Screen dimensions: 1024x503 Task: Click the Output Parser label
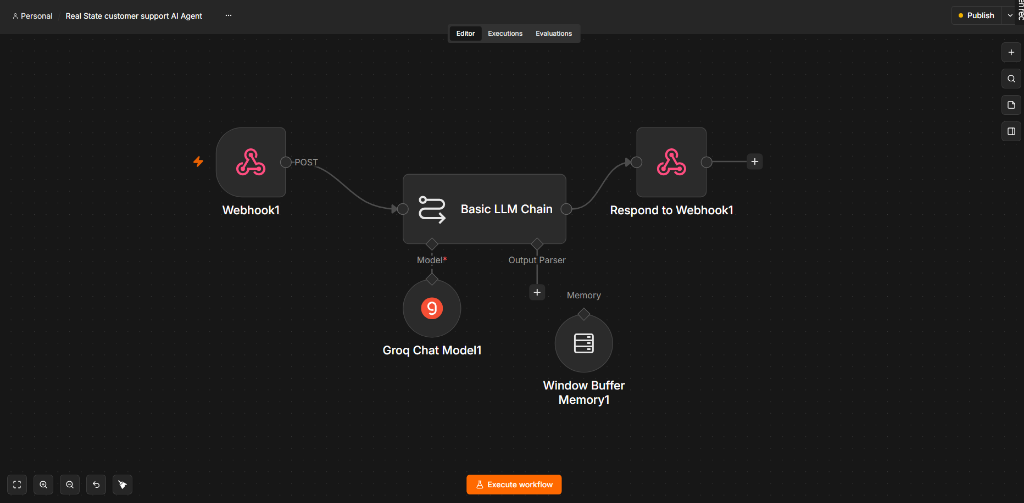(537, 260)
